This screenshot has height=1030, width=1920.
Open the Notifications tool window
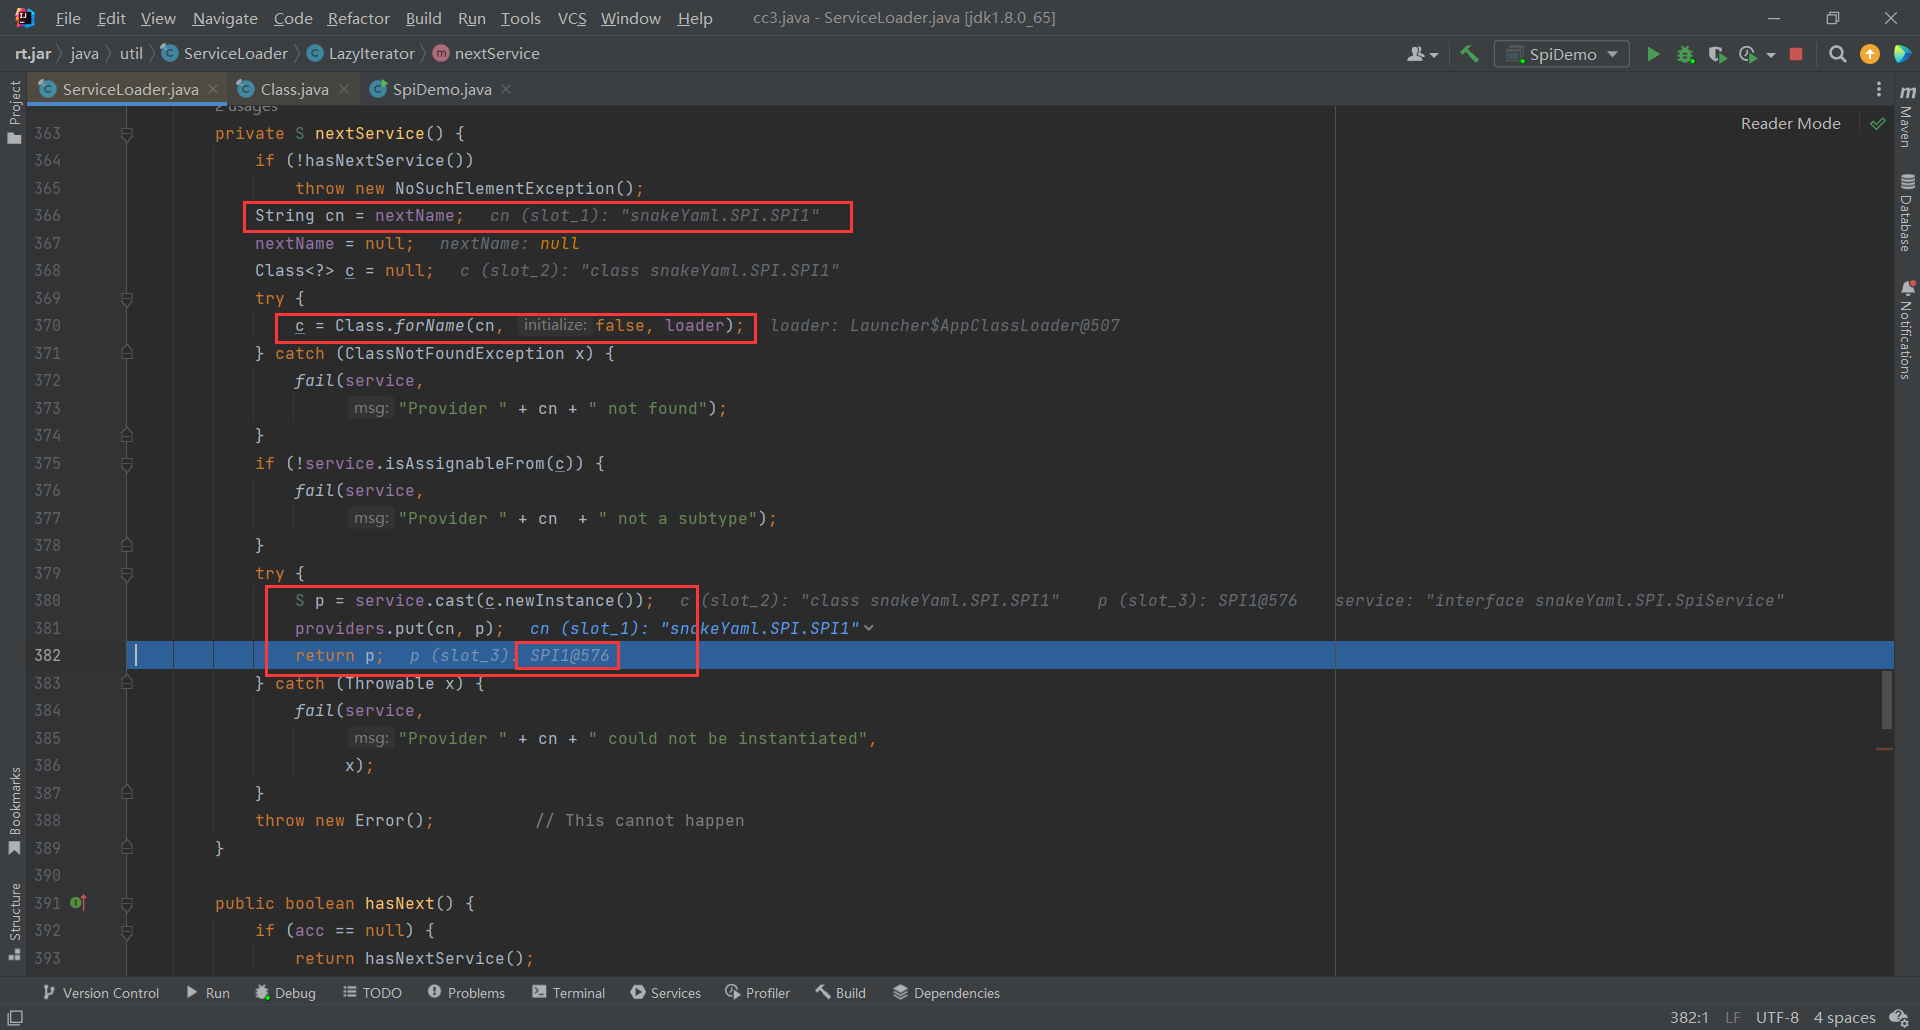tap(1907, 330)
